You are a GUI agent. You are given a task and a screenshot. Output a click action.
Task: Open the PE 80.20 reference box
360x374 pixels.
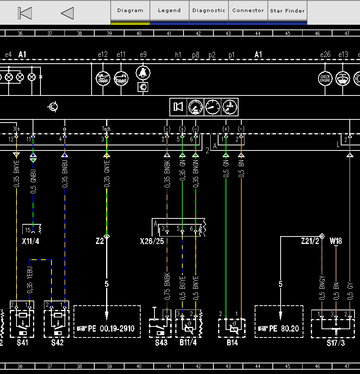279,321
